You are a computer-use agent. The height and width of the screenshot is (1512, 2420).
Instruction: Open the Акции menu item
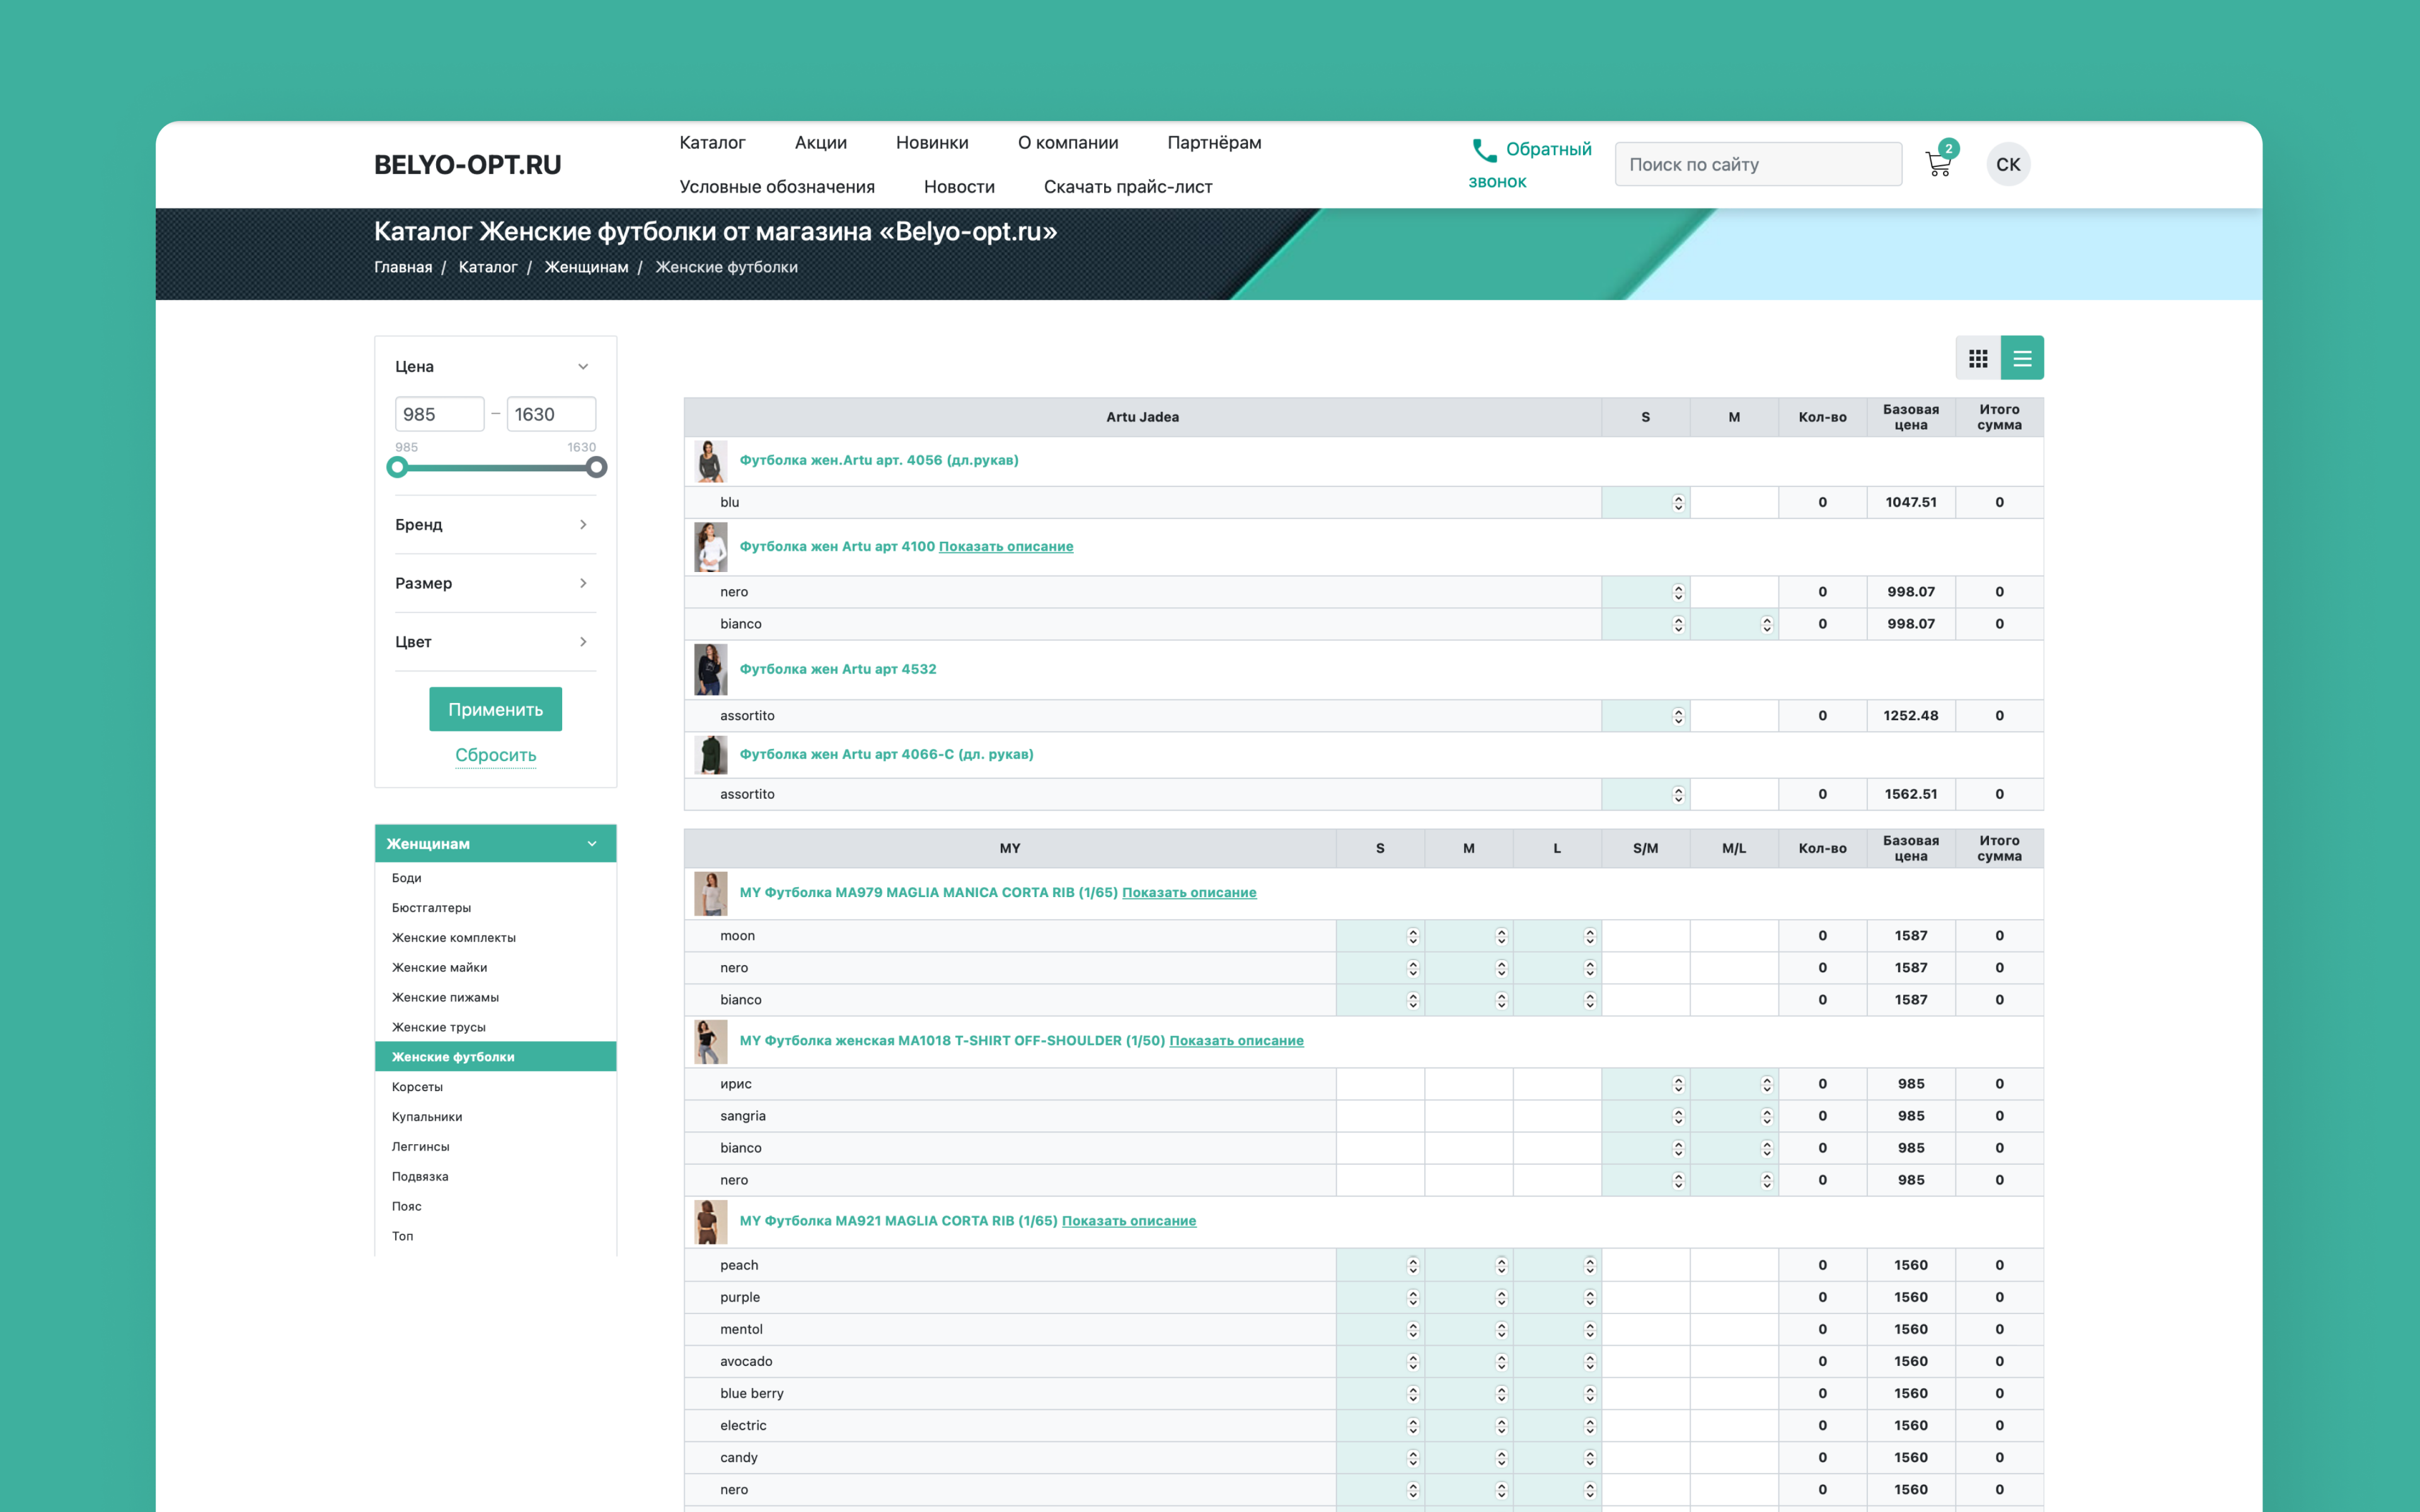coord(820,143)
